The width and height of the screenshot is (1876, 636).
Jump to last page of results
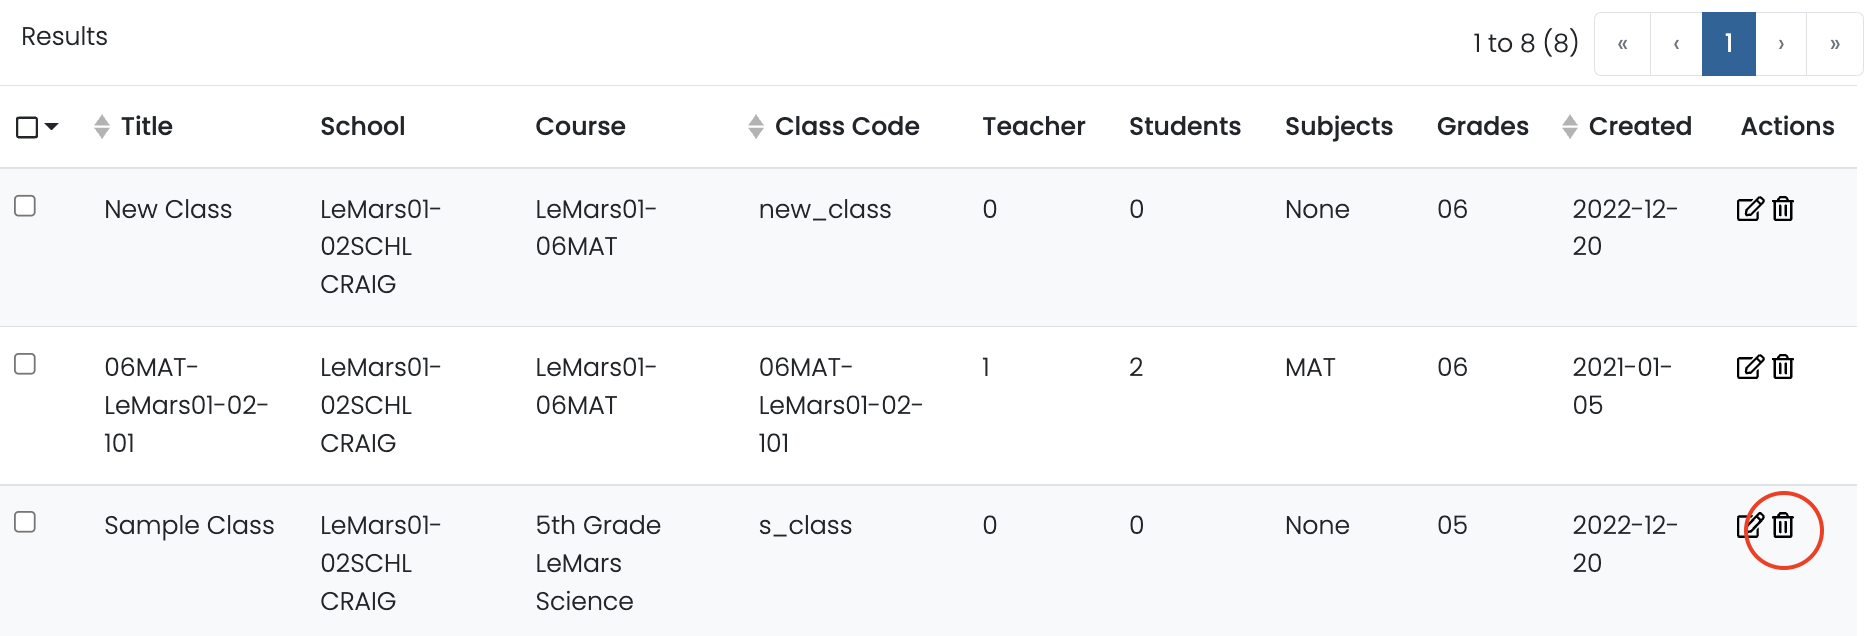pos(1834,44)
